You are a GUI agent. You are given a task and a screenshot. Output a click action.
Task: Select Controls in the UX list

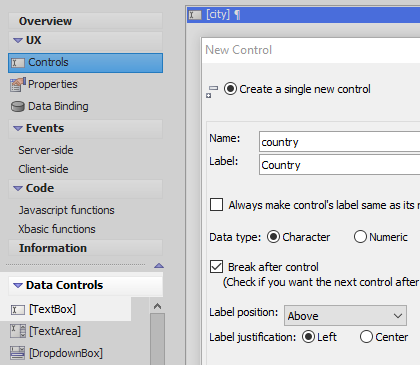85,63
